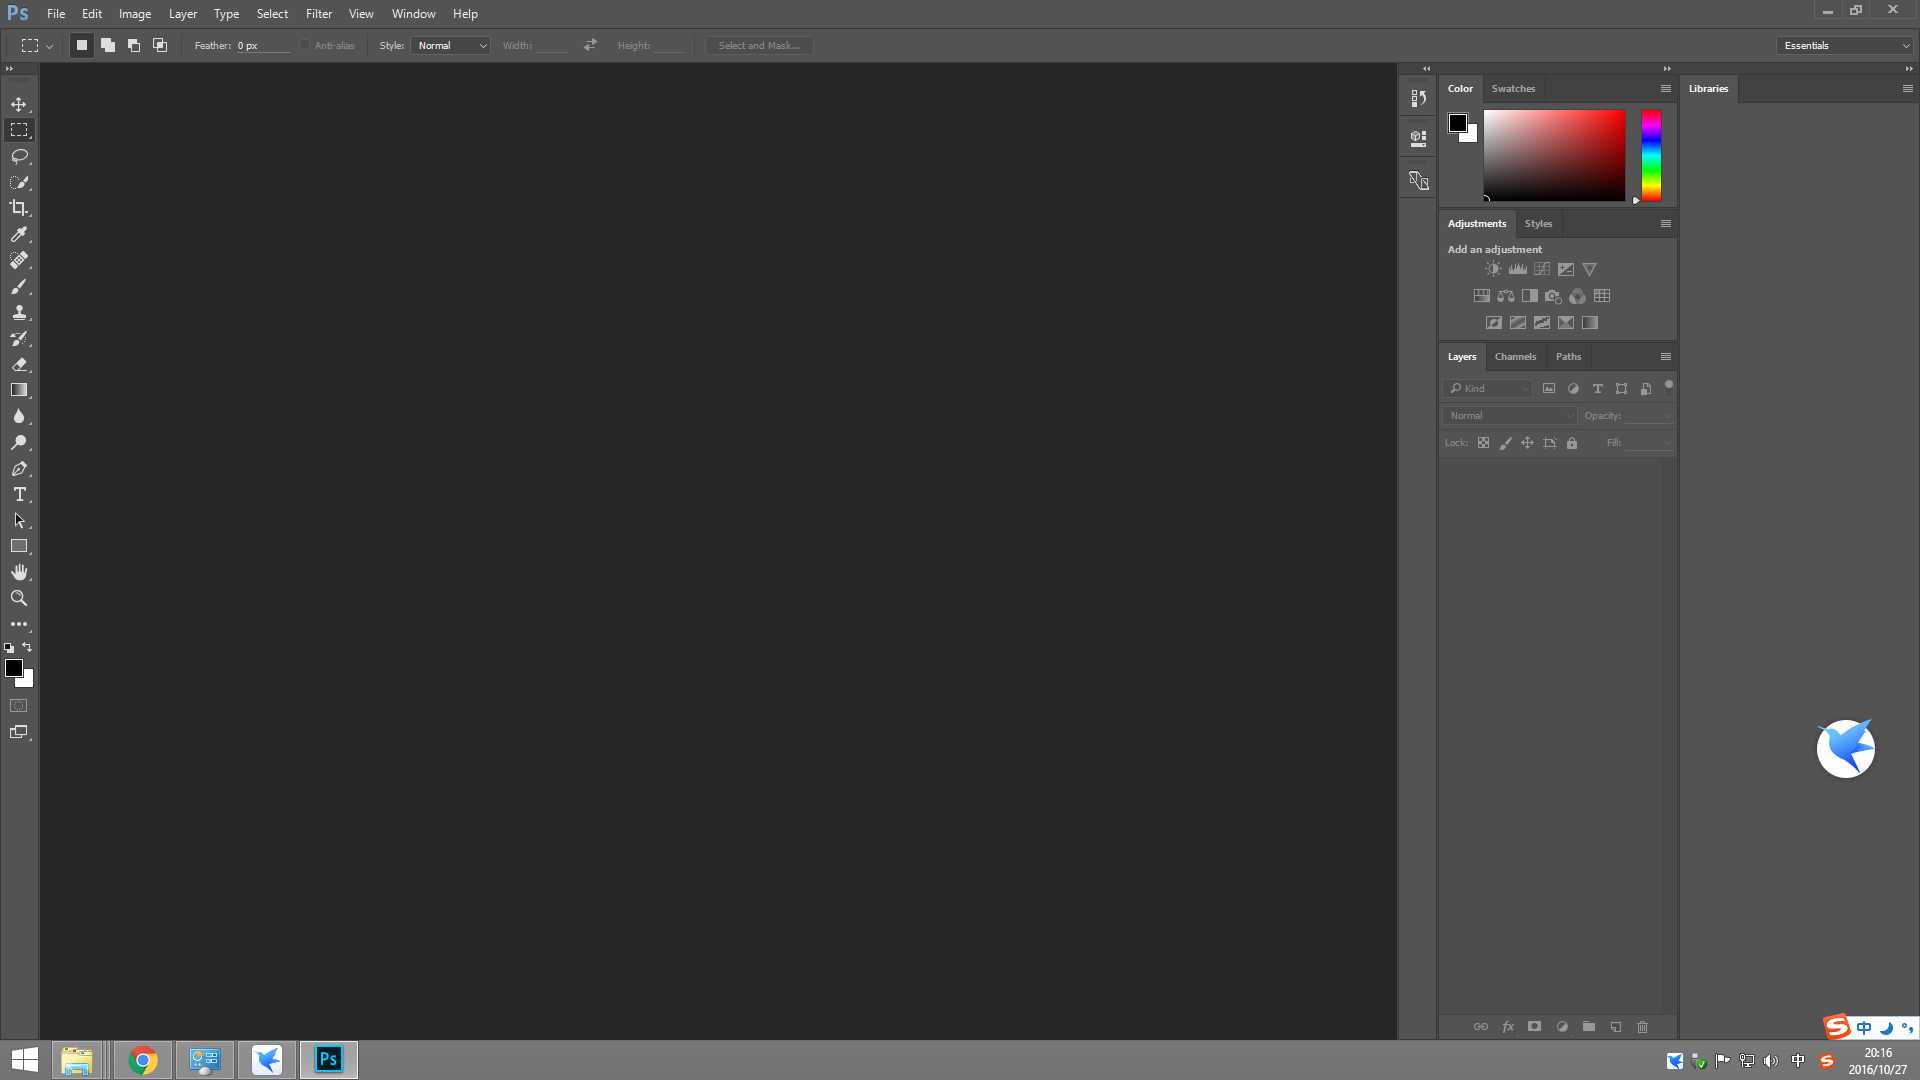Select the Lasso tool

(x=19, y=156)
